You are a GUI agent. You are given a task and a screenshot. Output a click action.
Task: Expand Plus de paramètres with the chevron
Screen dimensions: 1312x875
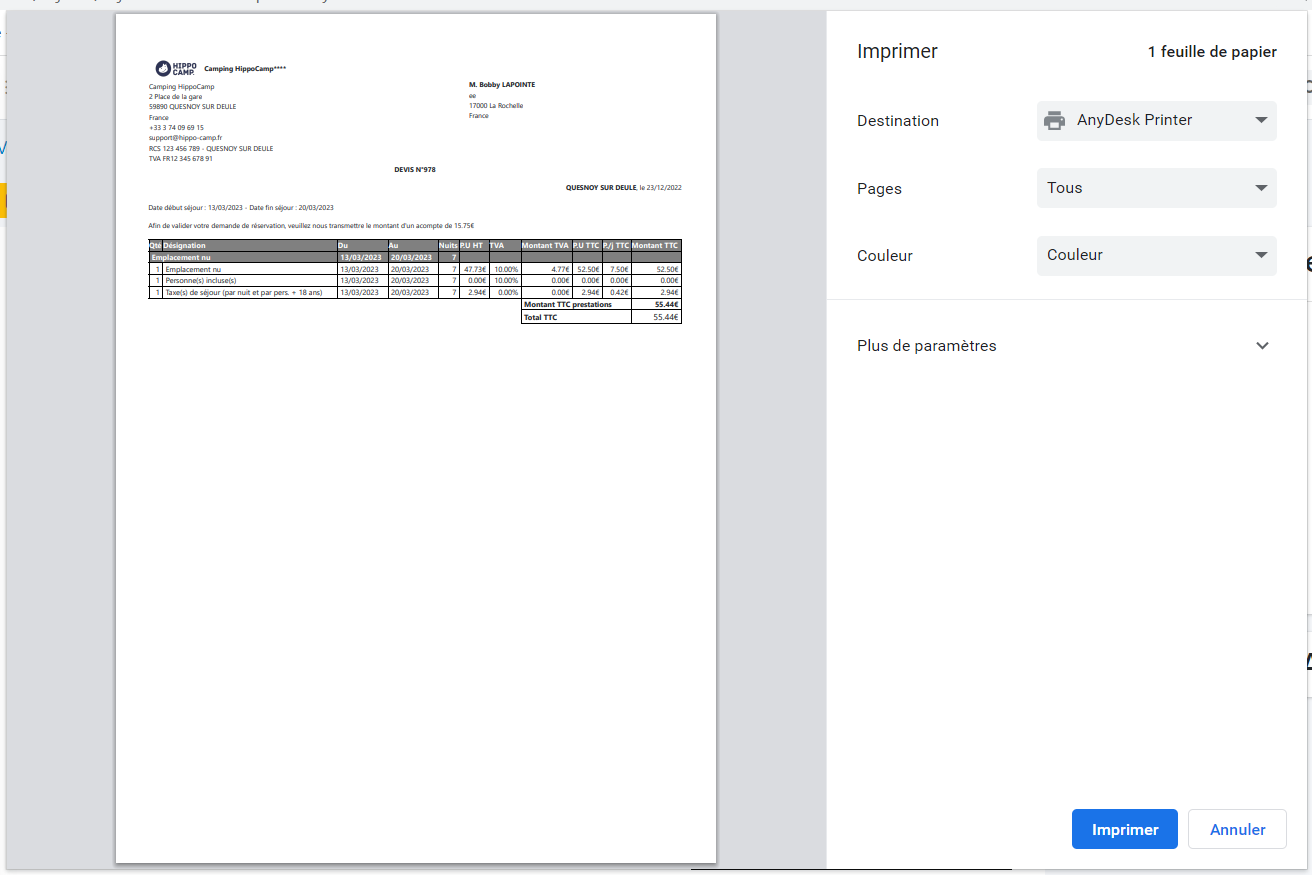tap(1262, 346)
